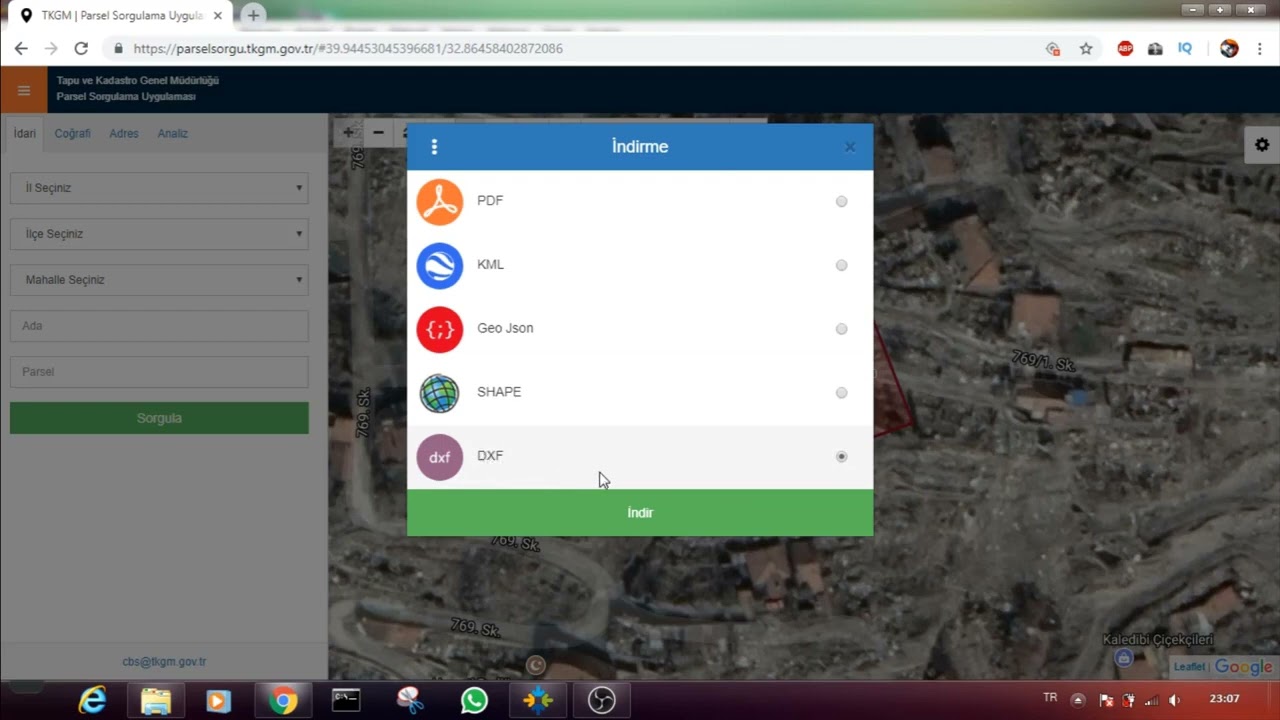Click the browser address bar URL
Image resolution: width=1280 pixels, height=720 pixels.
click(348, 48)
